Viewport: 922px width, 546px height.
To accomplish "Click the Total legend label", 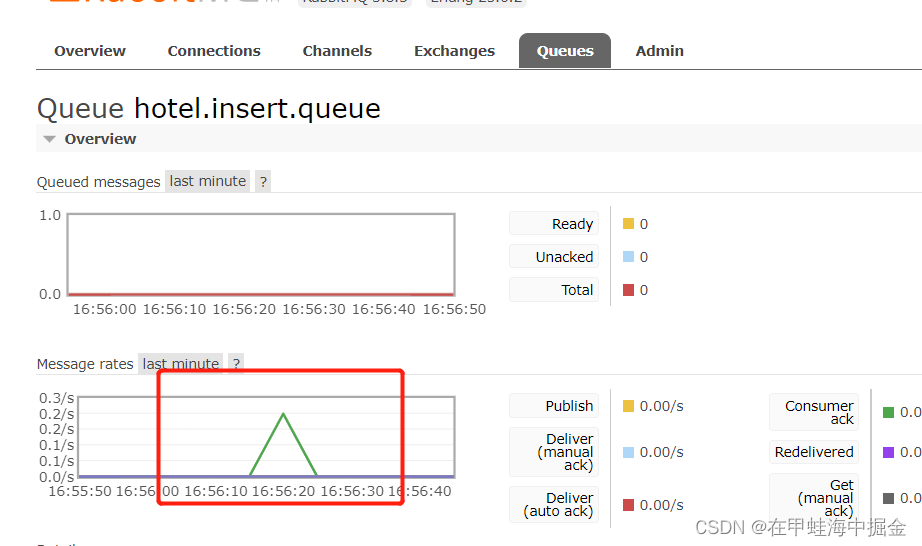I will [554, 290].
